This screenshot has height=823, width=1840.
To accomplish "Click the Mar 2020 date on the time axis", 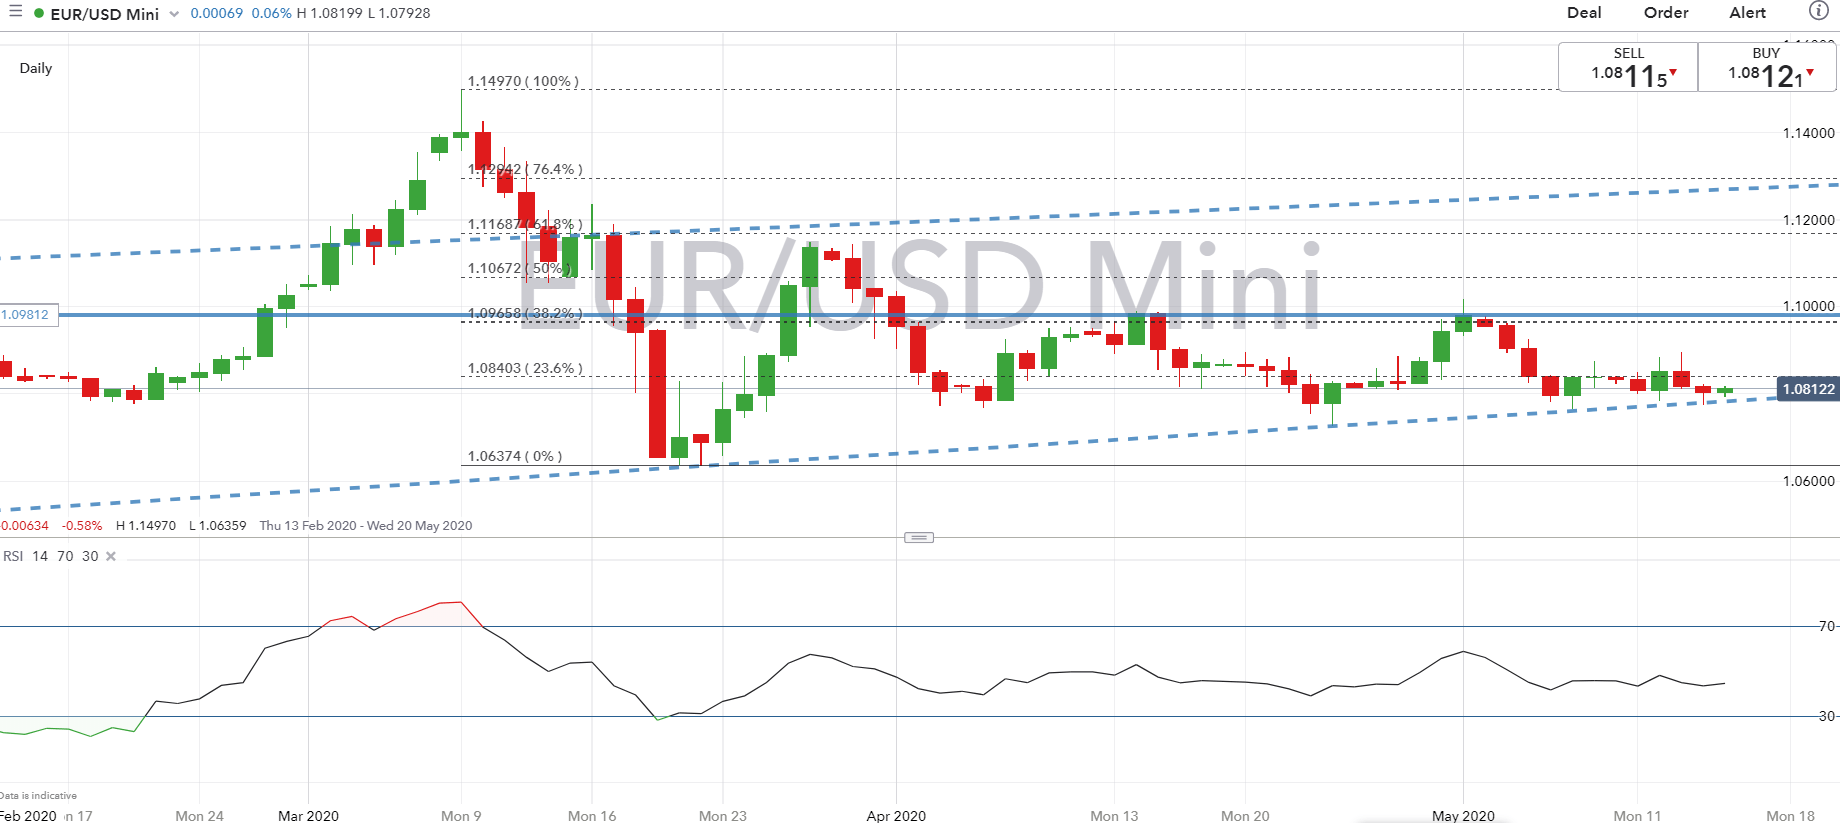I will pos(308,816).
